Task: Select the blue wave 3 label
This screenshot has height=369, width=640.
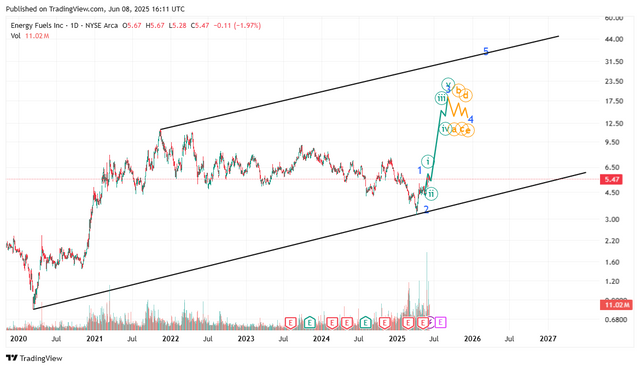Action: coord(448,90)
